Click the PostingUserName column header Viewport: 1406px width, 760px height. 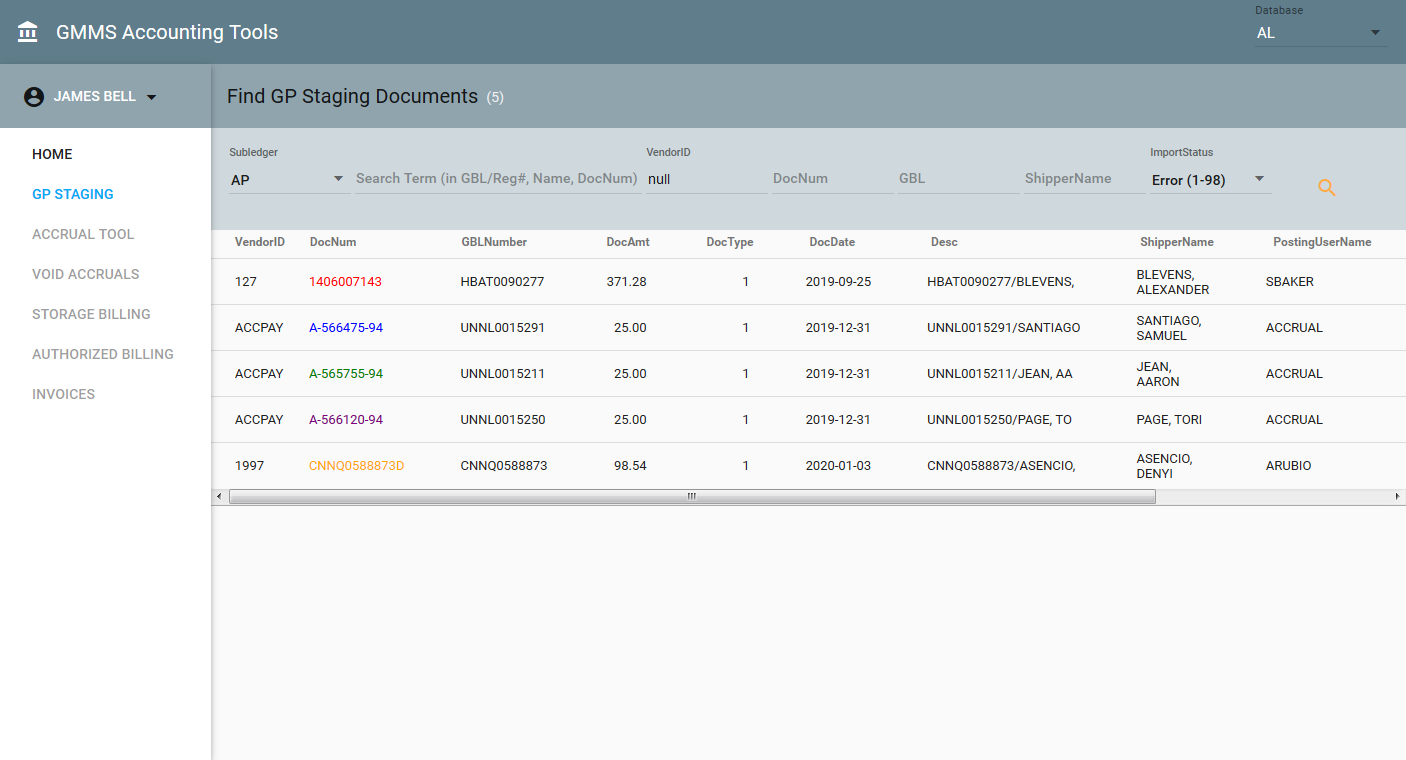click(1322, 242)
